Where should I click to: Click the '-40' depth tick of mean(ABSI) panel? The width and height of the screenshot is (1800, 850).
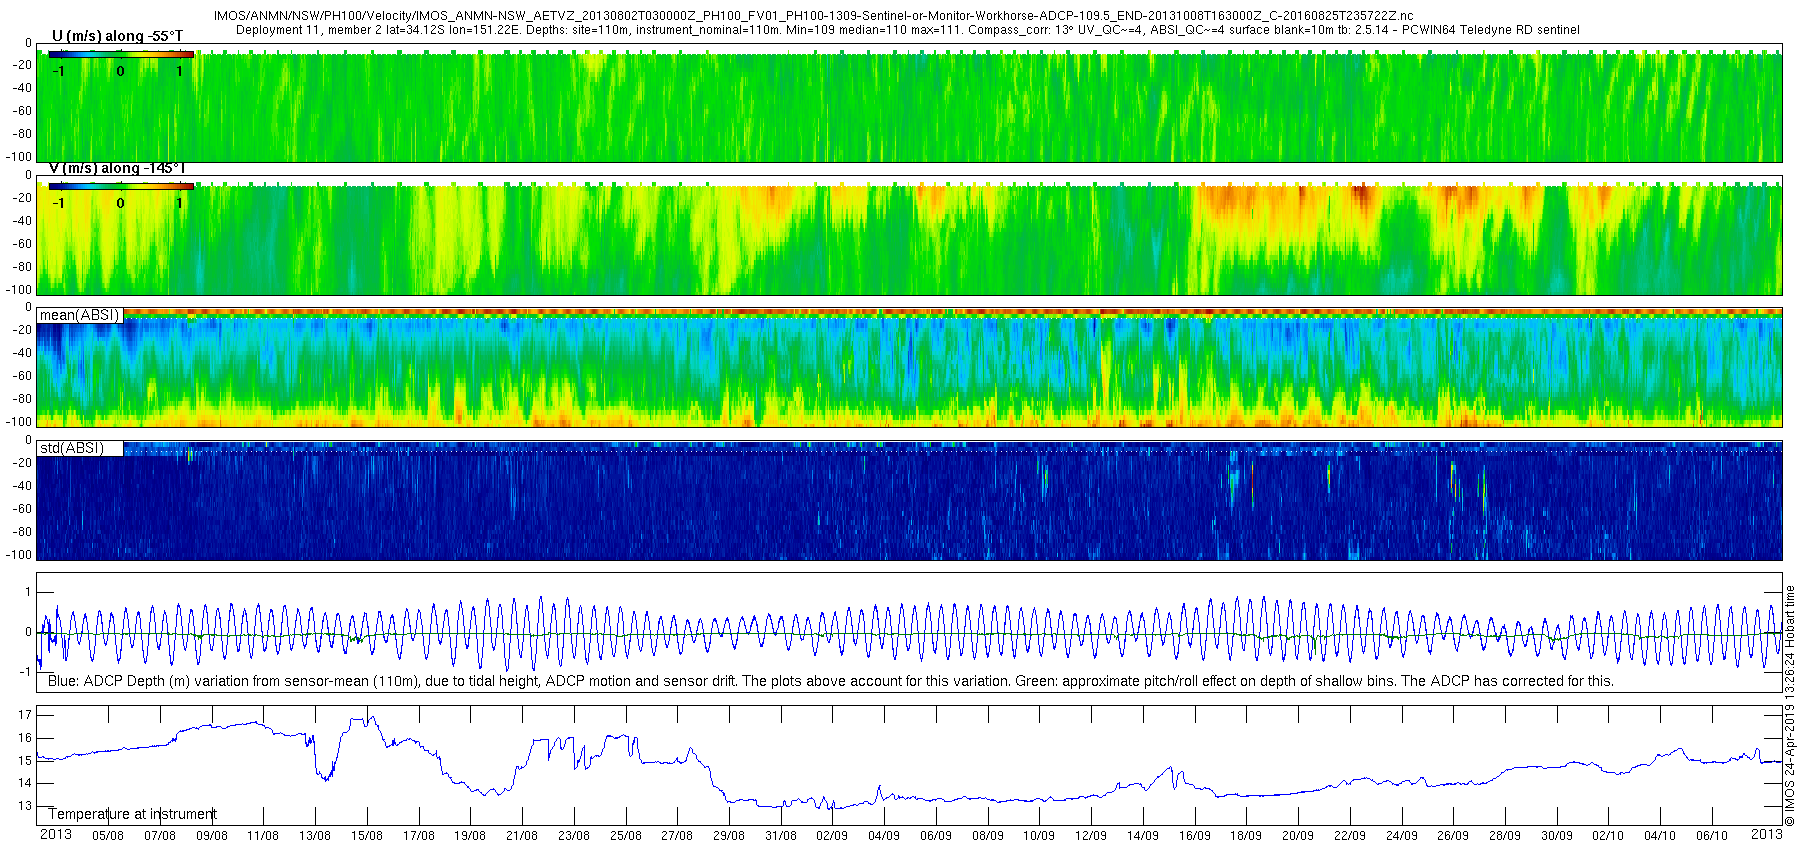click(22, 353)
